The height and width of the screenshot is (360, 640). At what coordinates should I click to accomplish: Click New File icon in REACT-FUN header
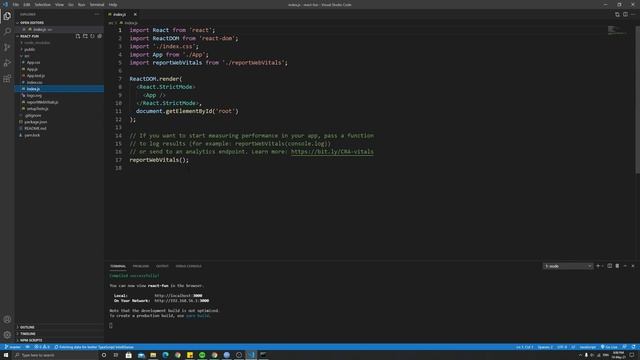[x=78, y=36]
